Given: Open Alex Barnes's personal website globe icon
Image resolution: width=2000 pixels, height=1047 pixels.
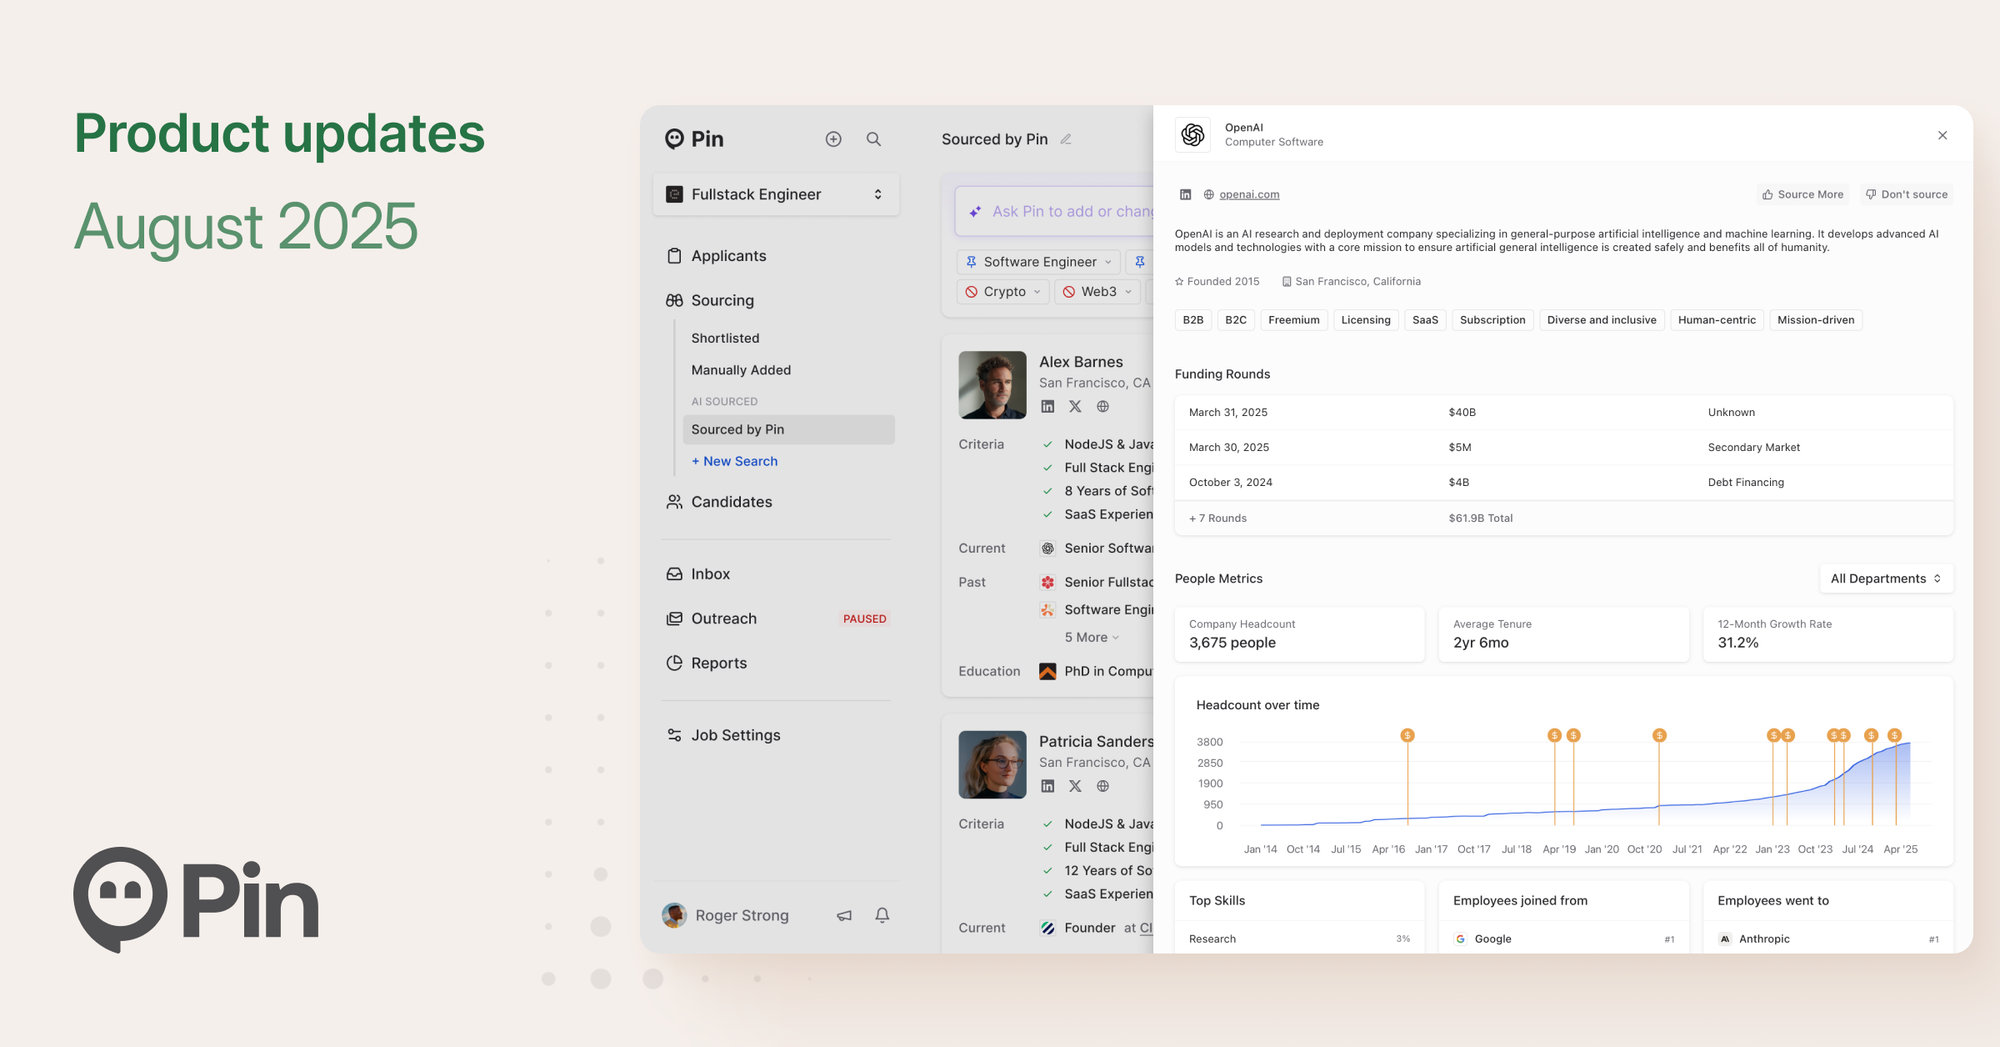Looking at the screenshot, I should pos(1103,407).
